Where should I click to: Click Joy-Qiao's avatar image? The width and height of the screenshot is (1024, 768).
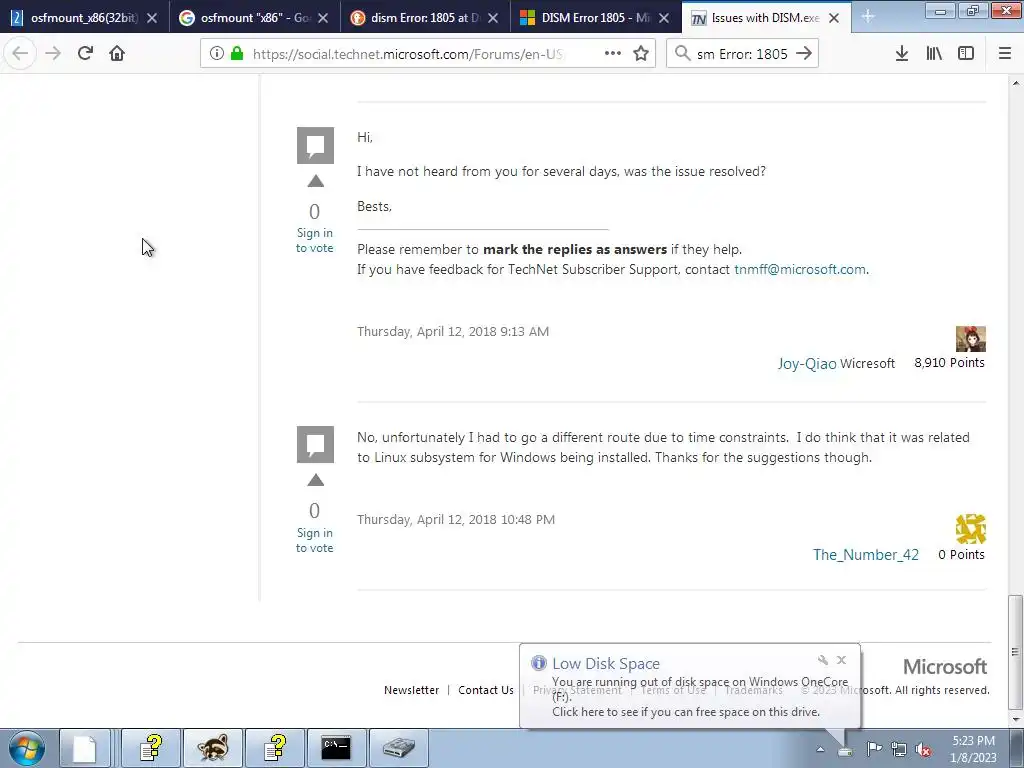[x=970, y=339]
